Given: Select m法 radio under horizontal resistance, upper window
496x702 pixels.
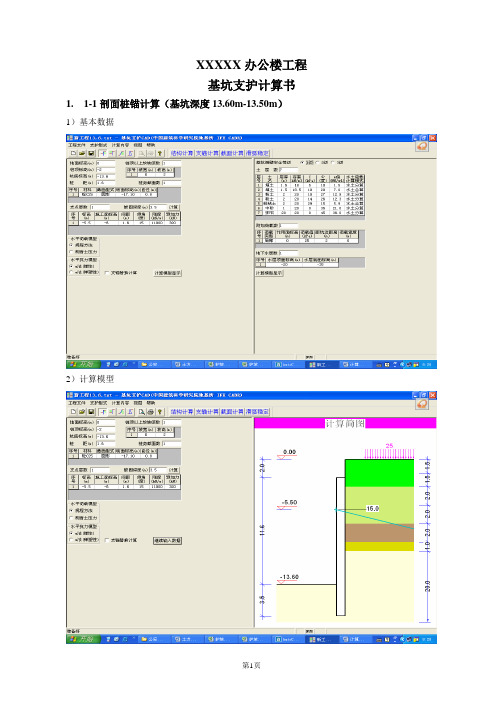Looking at the screenshot, I should 71,266.
